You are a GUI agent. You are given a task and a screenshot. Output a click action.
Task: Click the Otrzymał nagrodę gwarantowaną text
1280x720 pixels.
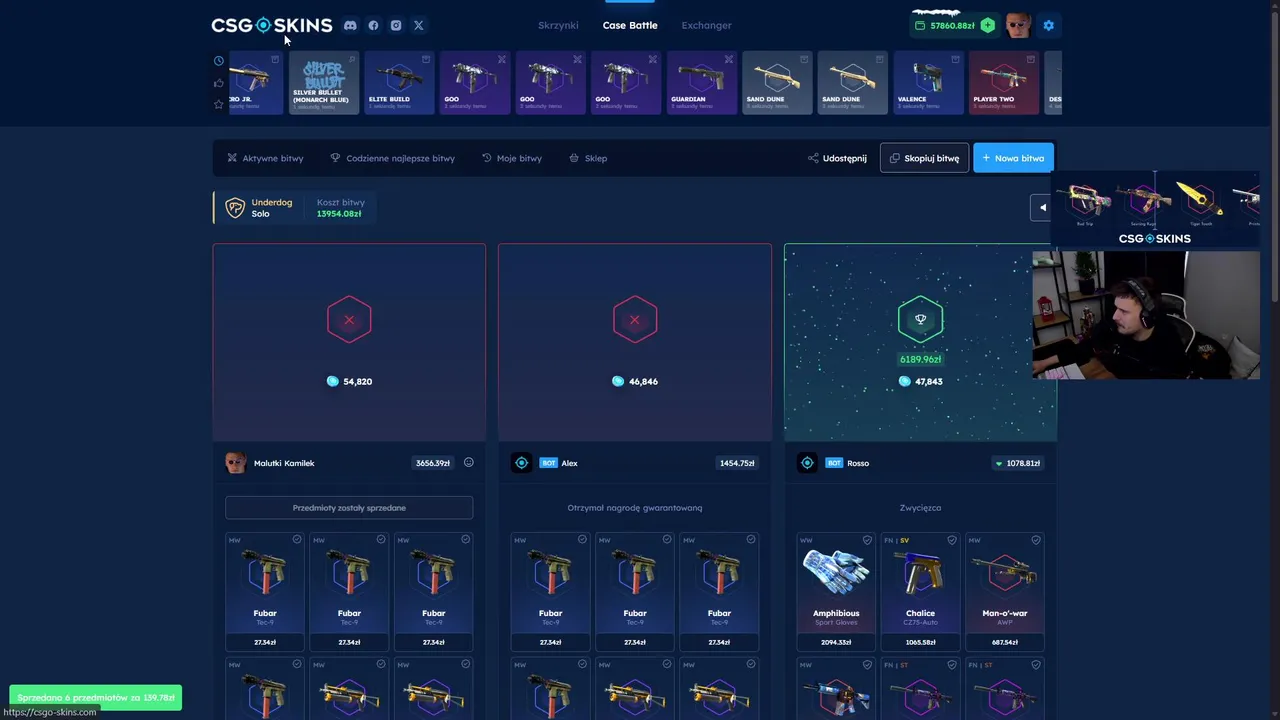click(635, 507)
